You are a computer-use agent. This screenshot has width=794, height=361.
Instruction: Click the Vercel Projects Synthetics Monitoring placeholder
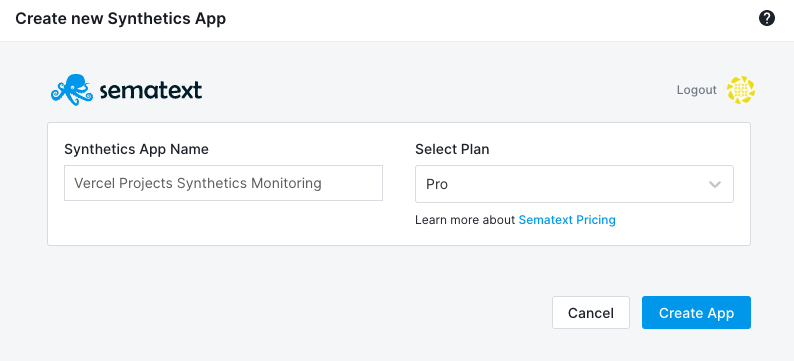[x=198, y=183]
